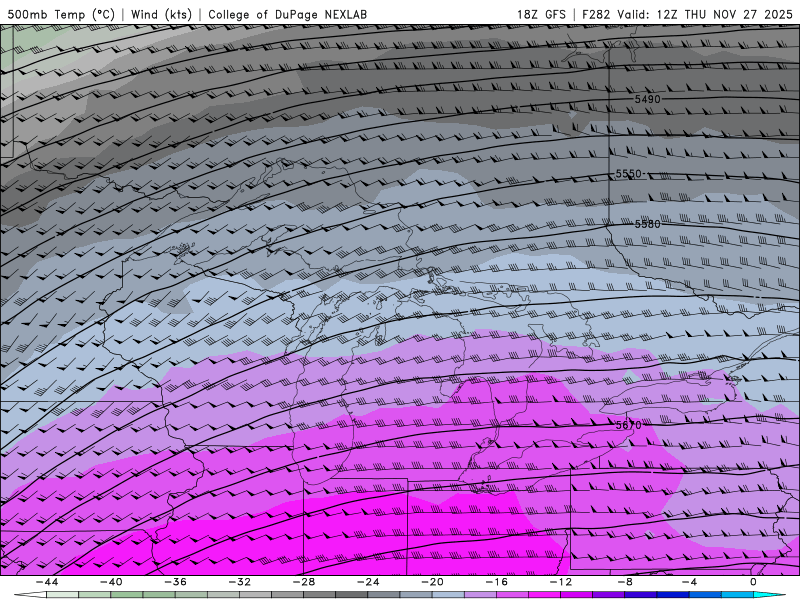The width and height of the screenshot is (800, 600).
Task: Click the 'Valid: 12Z THU NOV 27 2025' text
Action: pos(705,14)
